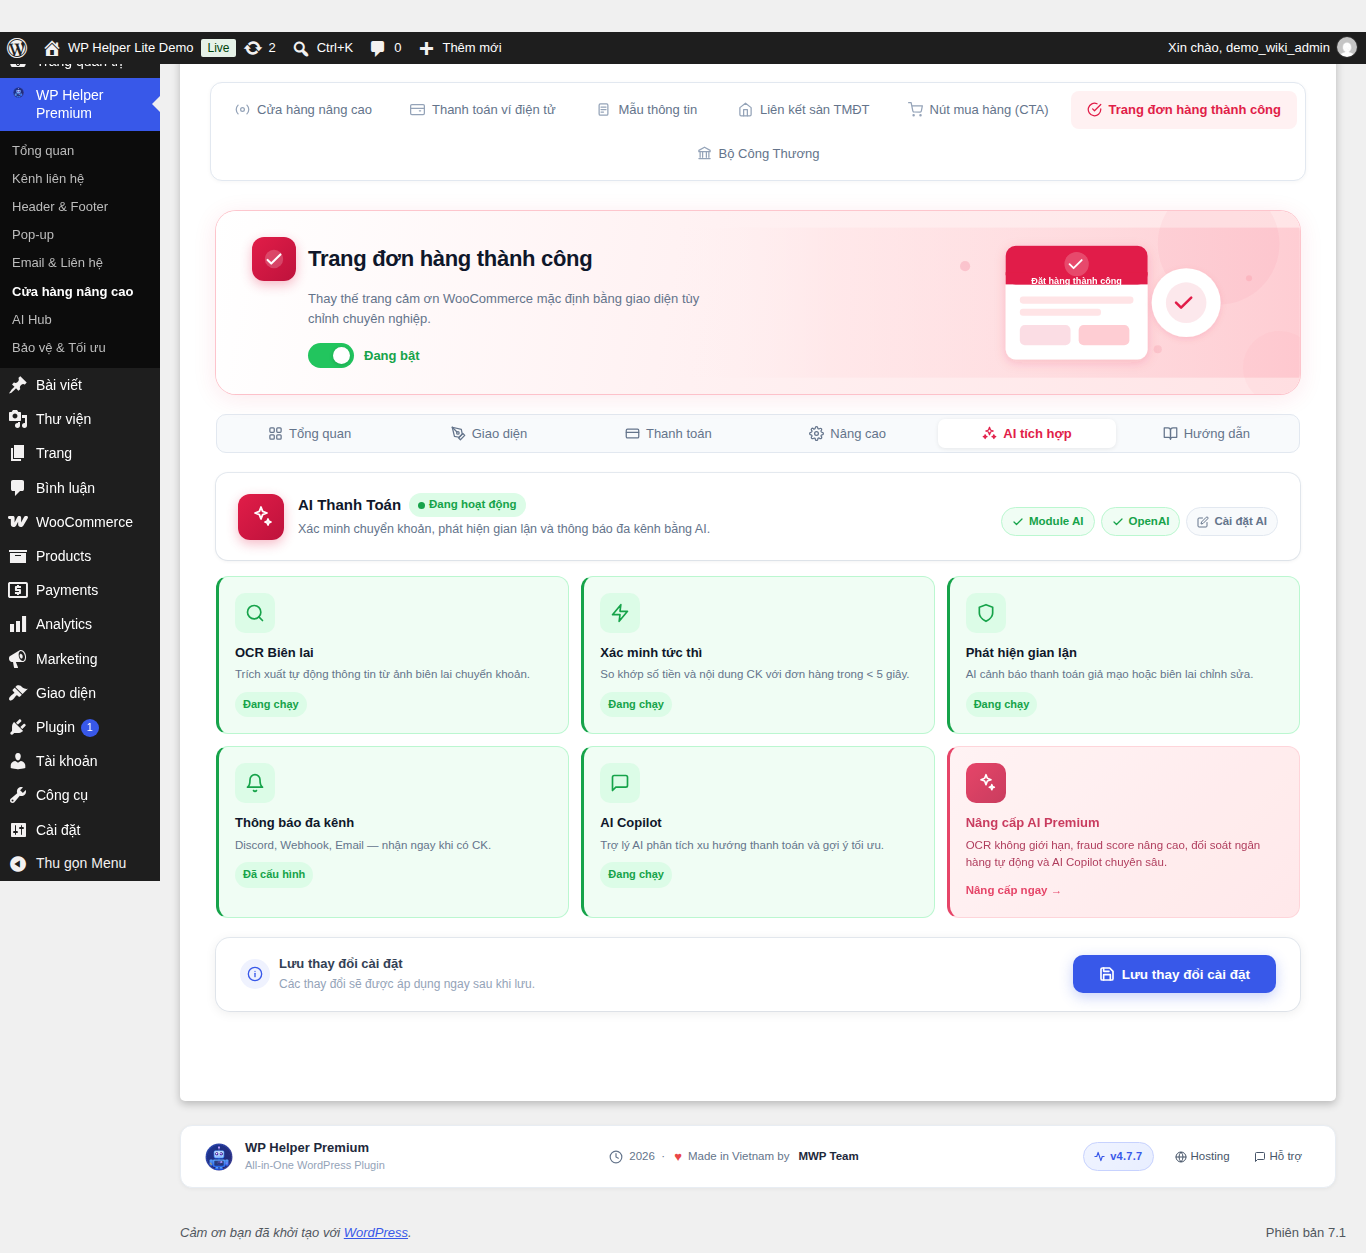
Task: Click the Module AI status pill
Action: pos(1048,521)
